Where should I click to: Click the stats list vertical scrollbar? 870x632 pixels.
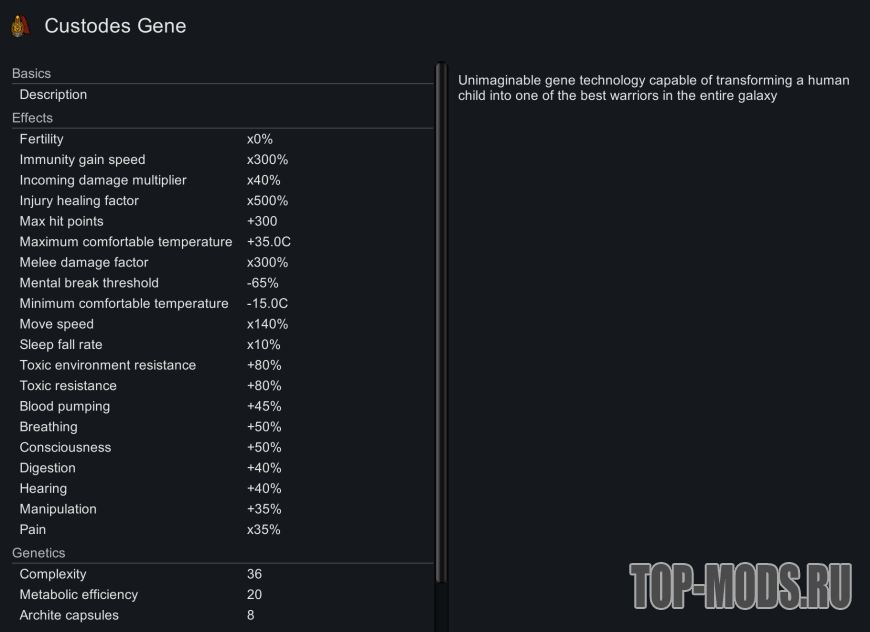pyautogui.click(x=440, y=320)
